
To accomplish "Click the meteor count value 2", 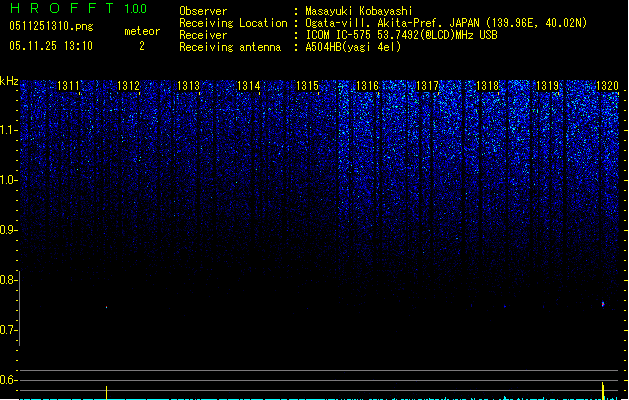I will [x=142, y=46].
